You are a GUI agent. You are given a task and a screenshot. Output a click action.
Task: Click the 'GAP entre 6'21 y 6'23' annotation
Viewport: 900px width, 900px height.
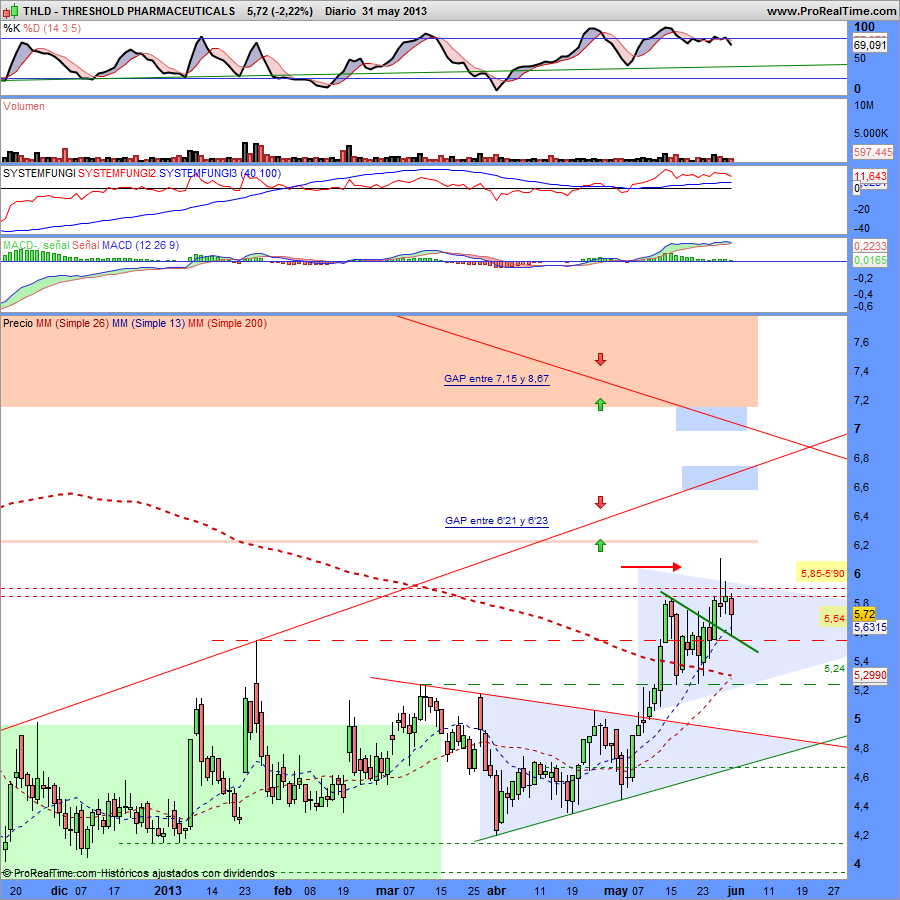496,521
